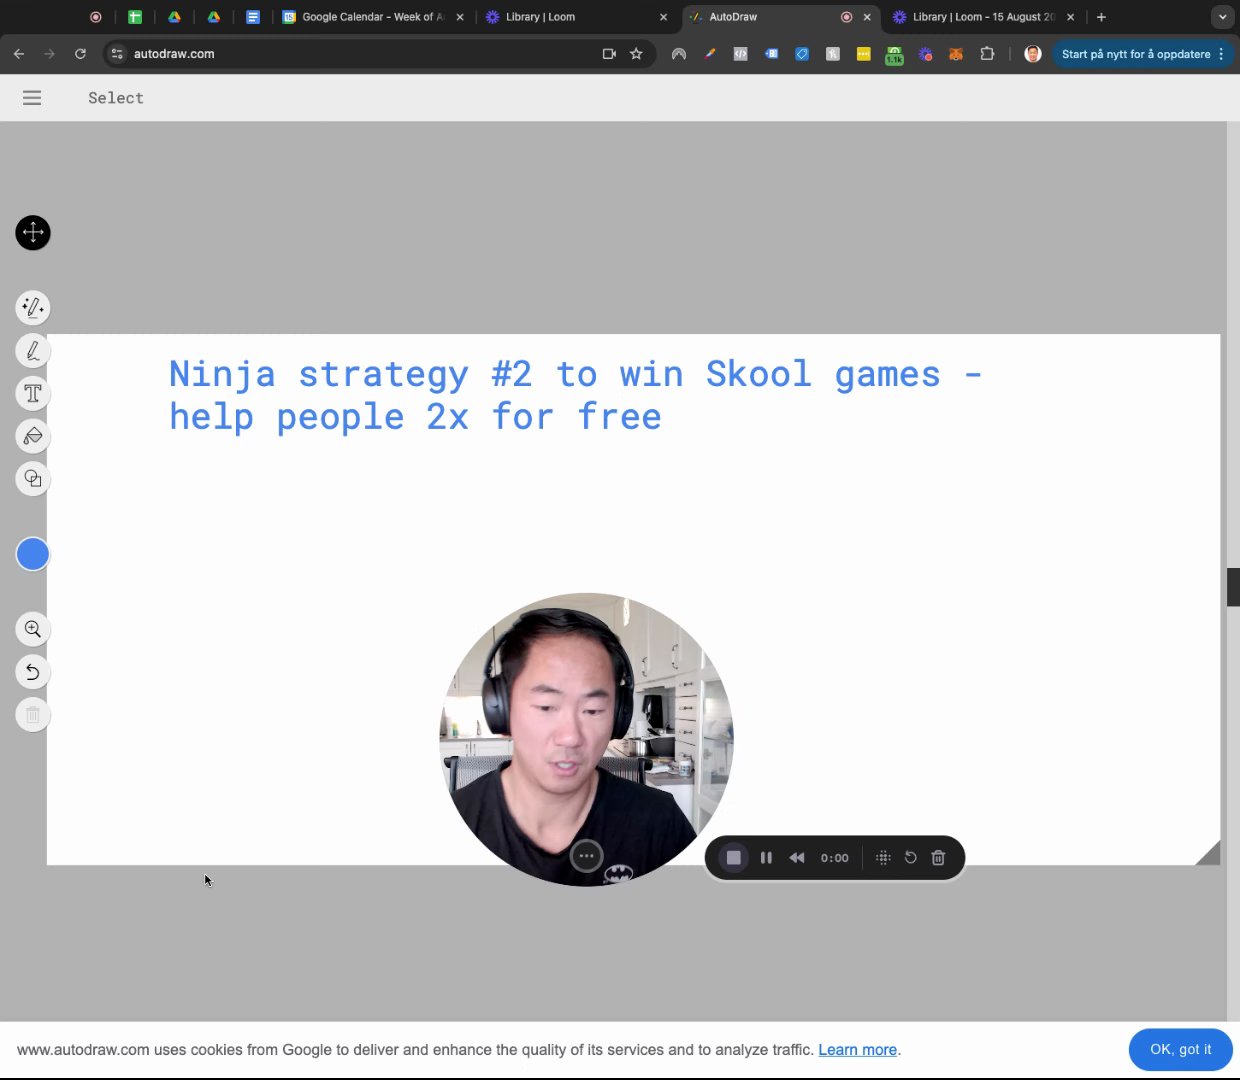Image resolution: width=1240 pixels, height=1080 pixels.
Task: Reload the autodraw.com page
Action: (x=80, y=54)
